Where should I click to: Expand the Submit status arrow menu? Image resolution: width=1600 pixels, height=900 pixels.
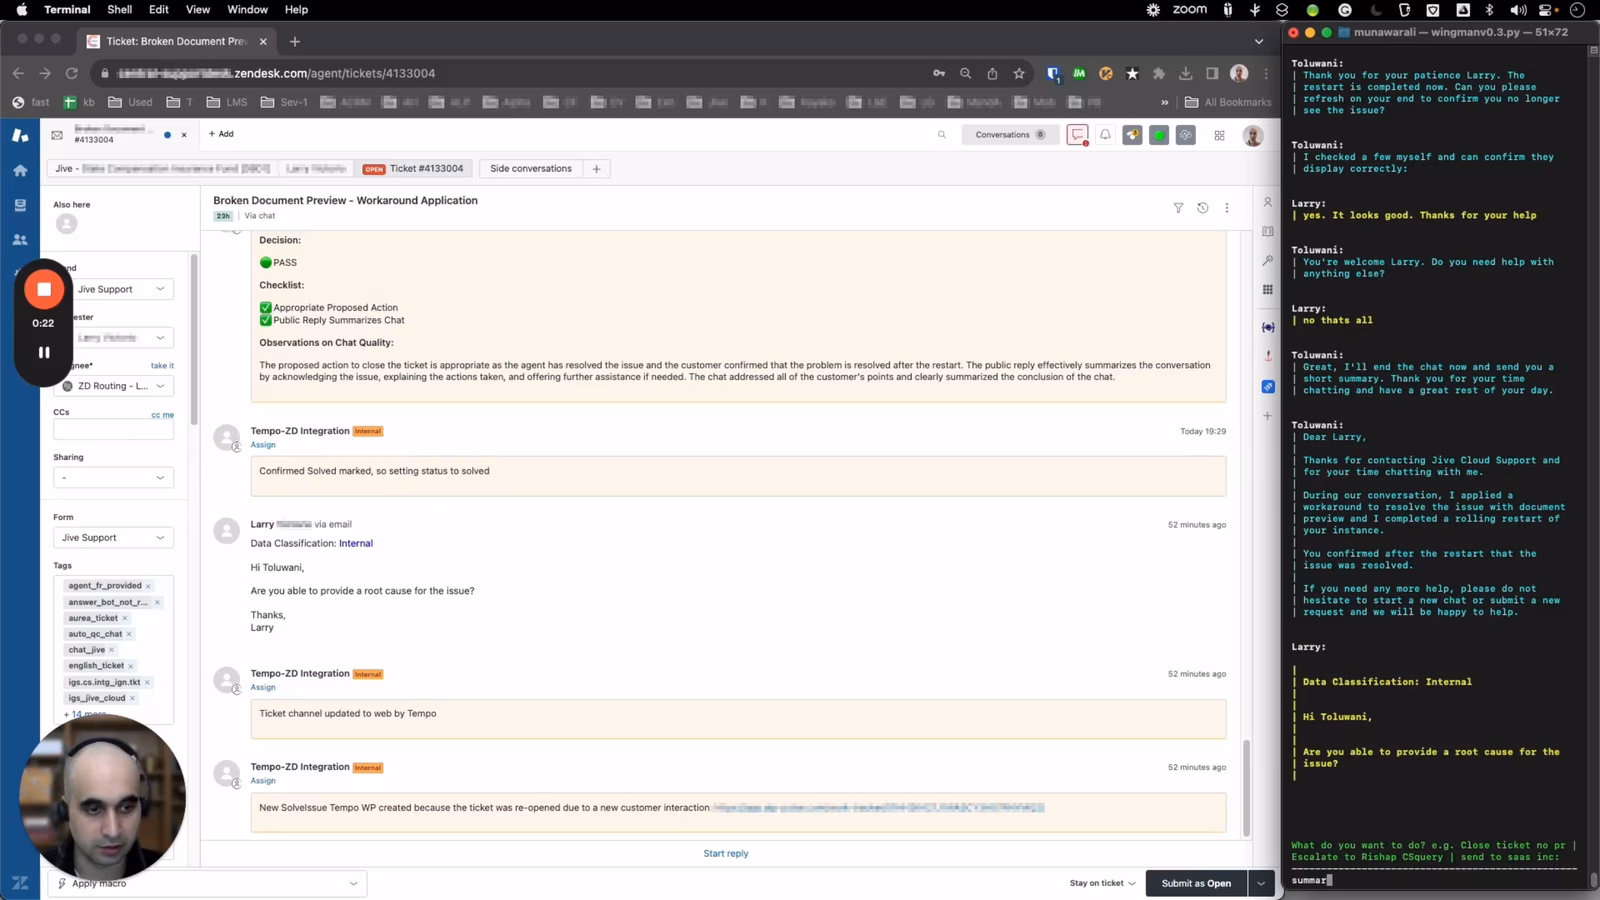tap(1261, 883)
